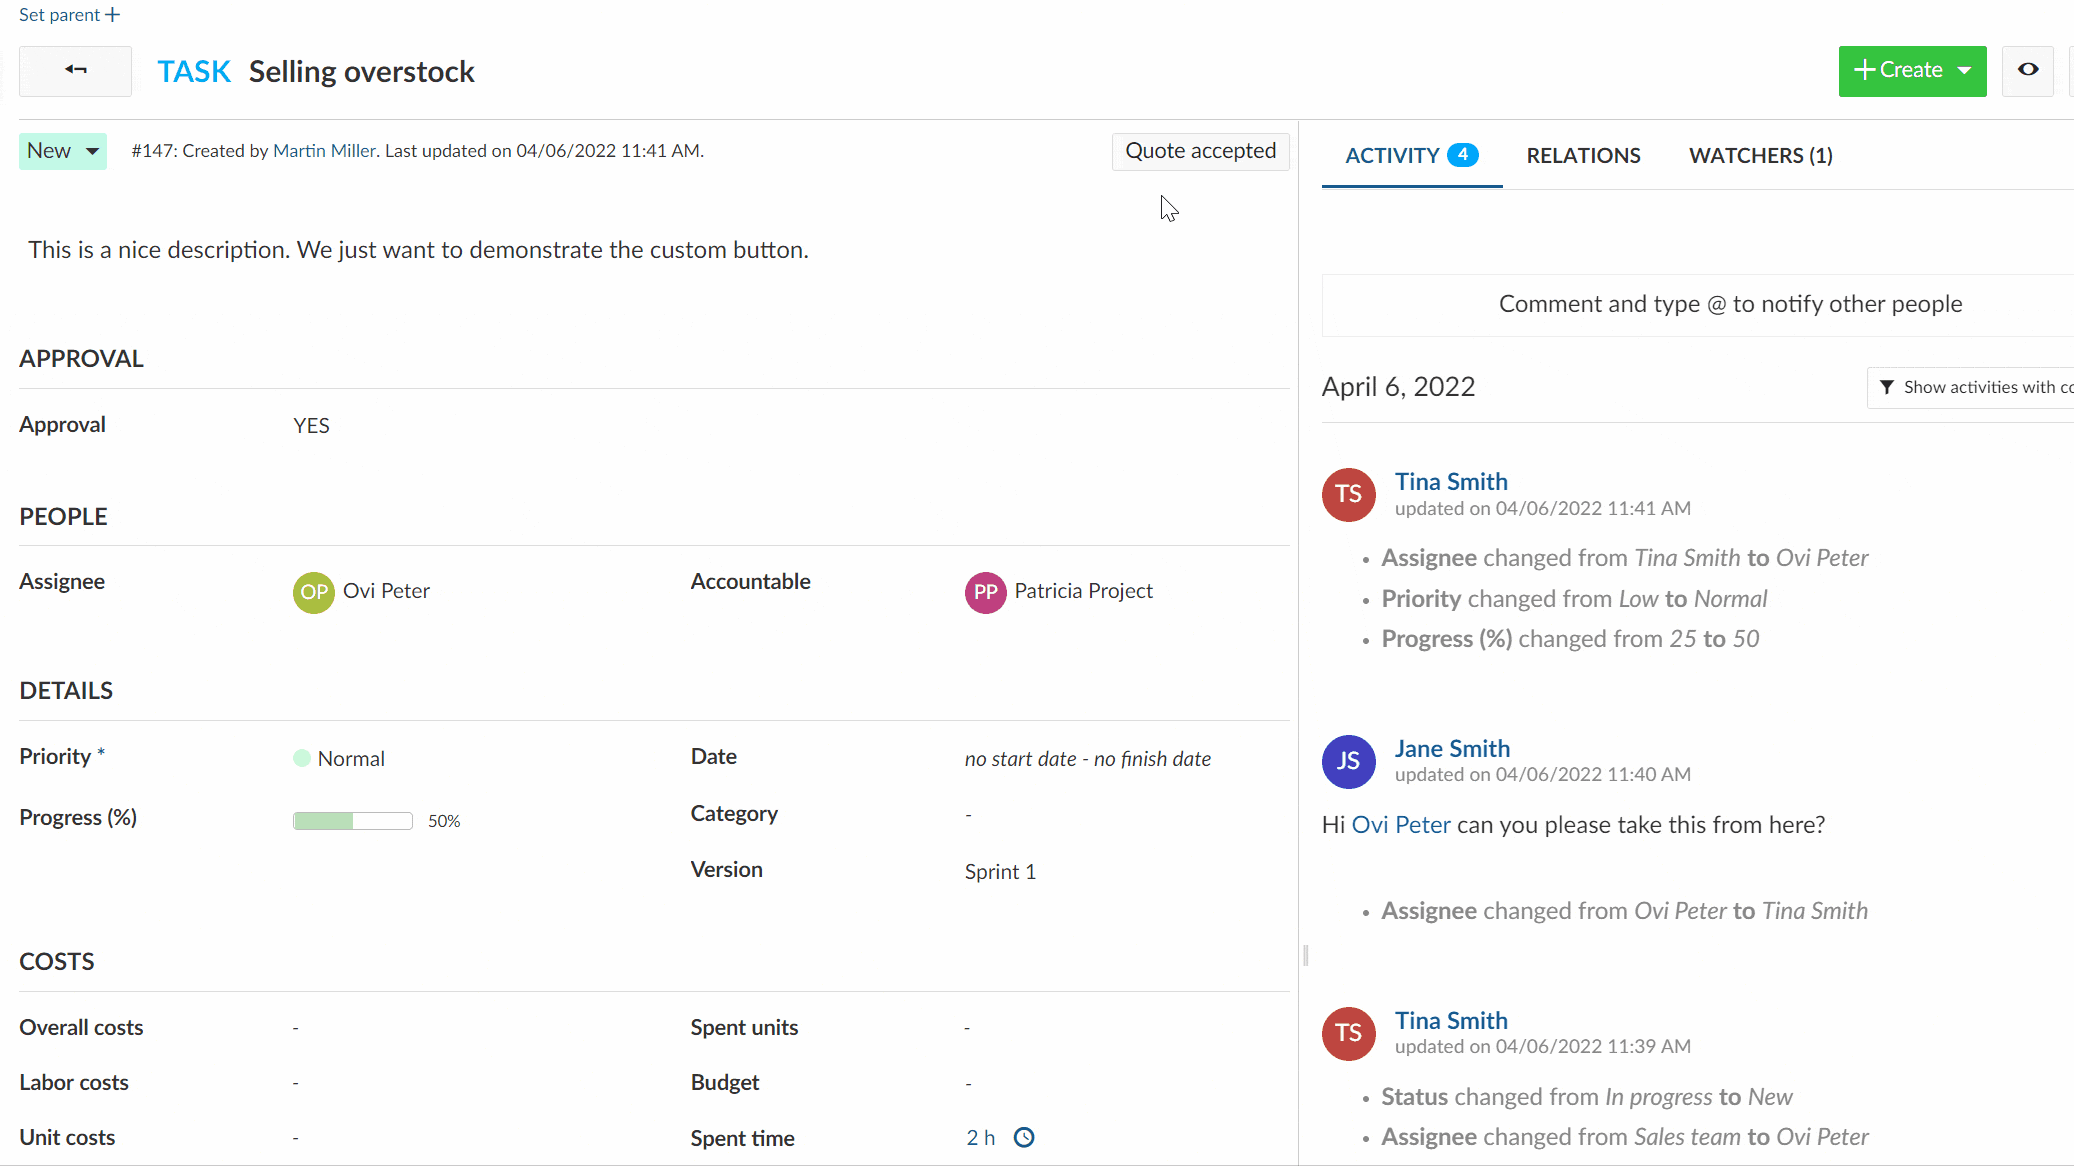Image resolution: width=2074 pixels, height=1166 pixels.
Task: Click the filter icon for Show activities
Action: click(1887, 387)
